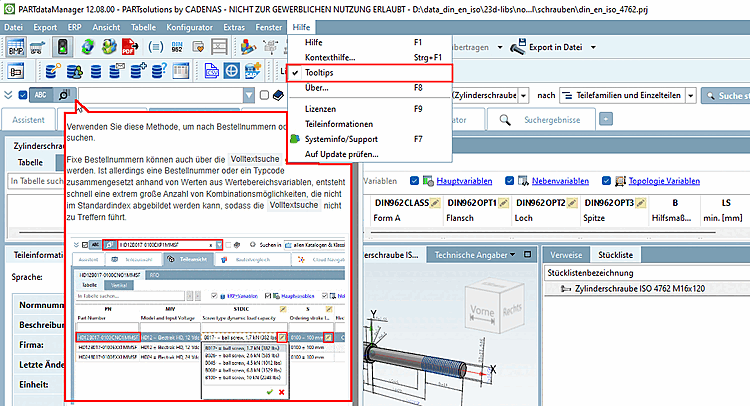Click the database with key icon
750x406 pixels.
pyautogui.click(x=53, y=71)
